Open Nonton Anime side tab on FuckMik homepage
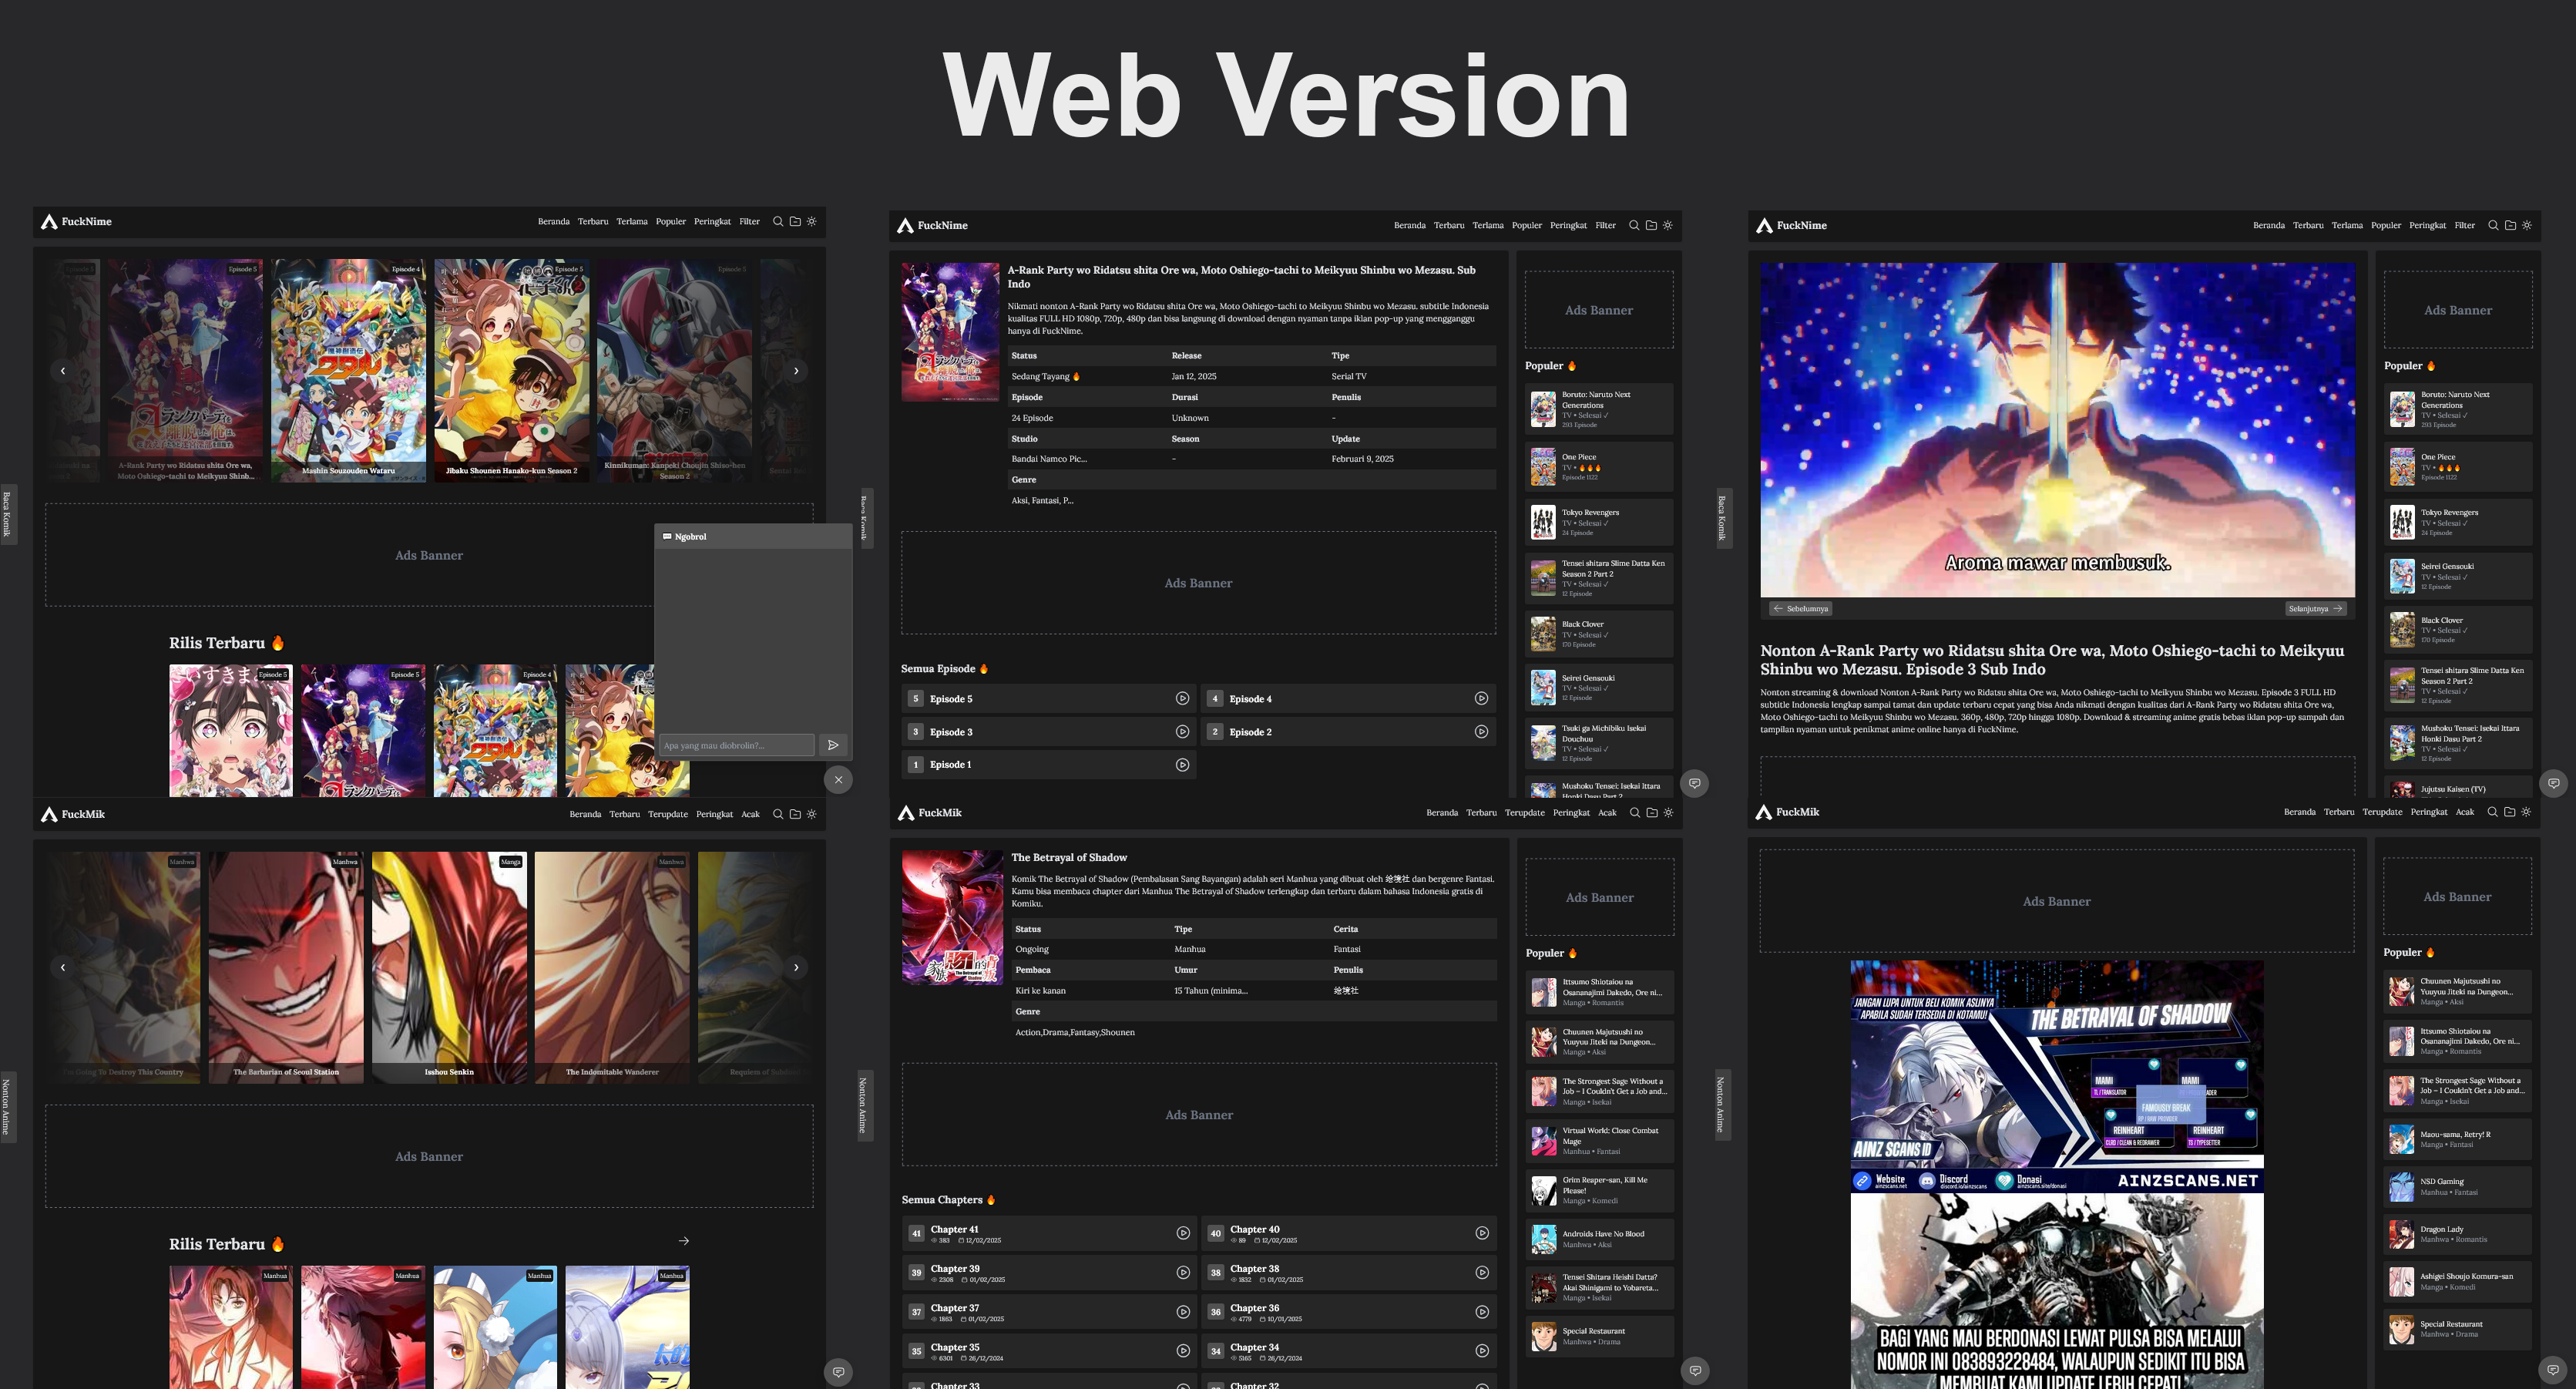This screenshot has height=1389, width=2576. pos(7,1106)
